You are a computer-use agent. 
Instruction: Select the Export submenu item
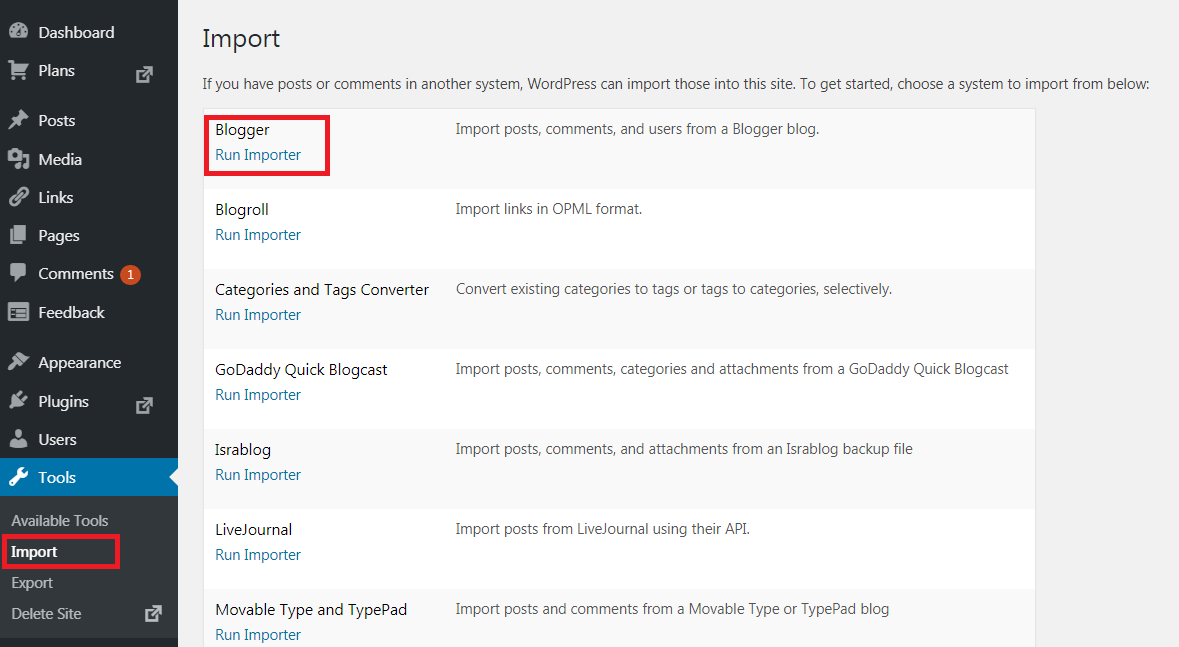coord(32,583)
